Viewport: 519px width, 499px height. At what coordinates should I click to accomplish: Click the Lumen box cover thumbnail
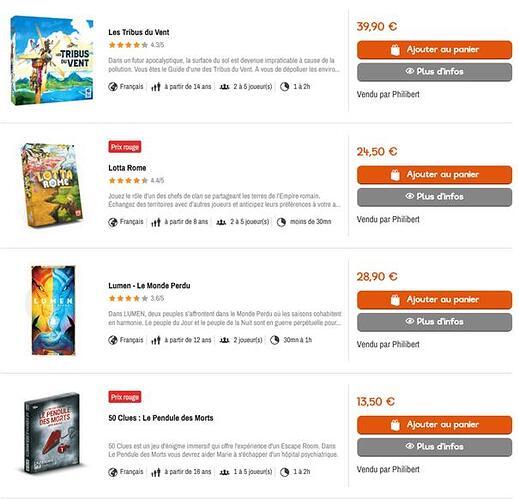53,310
